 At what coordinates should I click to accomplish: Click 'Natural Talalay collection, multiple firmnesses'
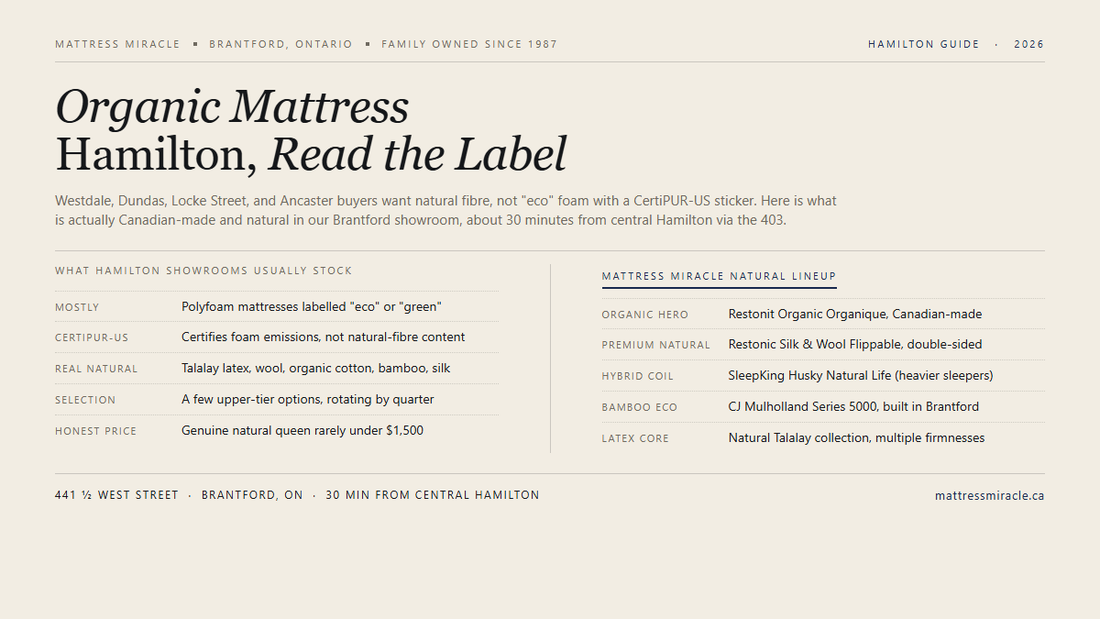click(857, 437)
